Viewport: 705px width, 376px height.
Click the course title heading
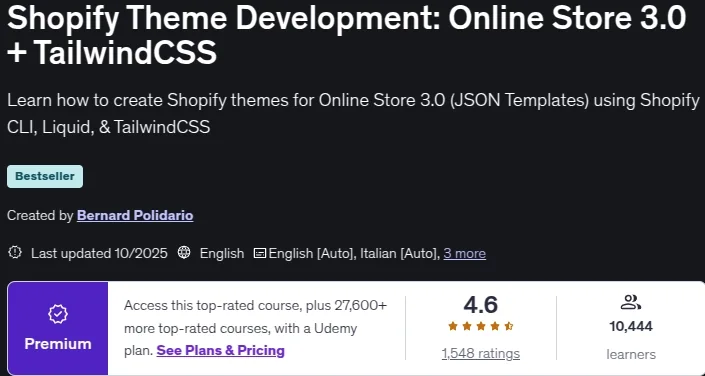click(346, 35)
